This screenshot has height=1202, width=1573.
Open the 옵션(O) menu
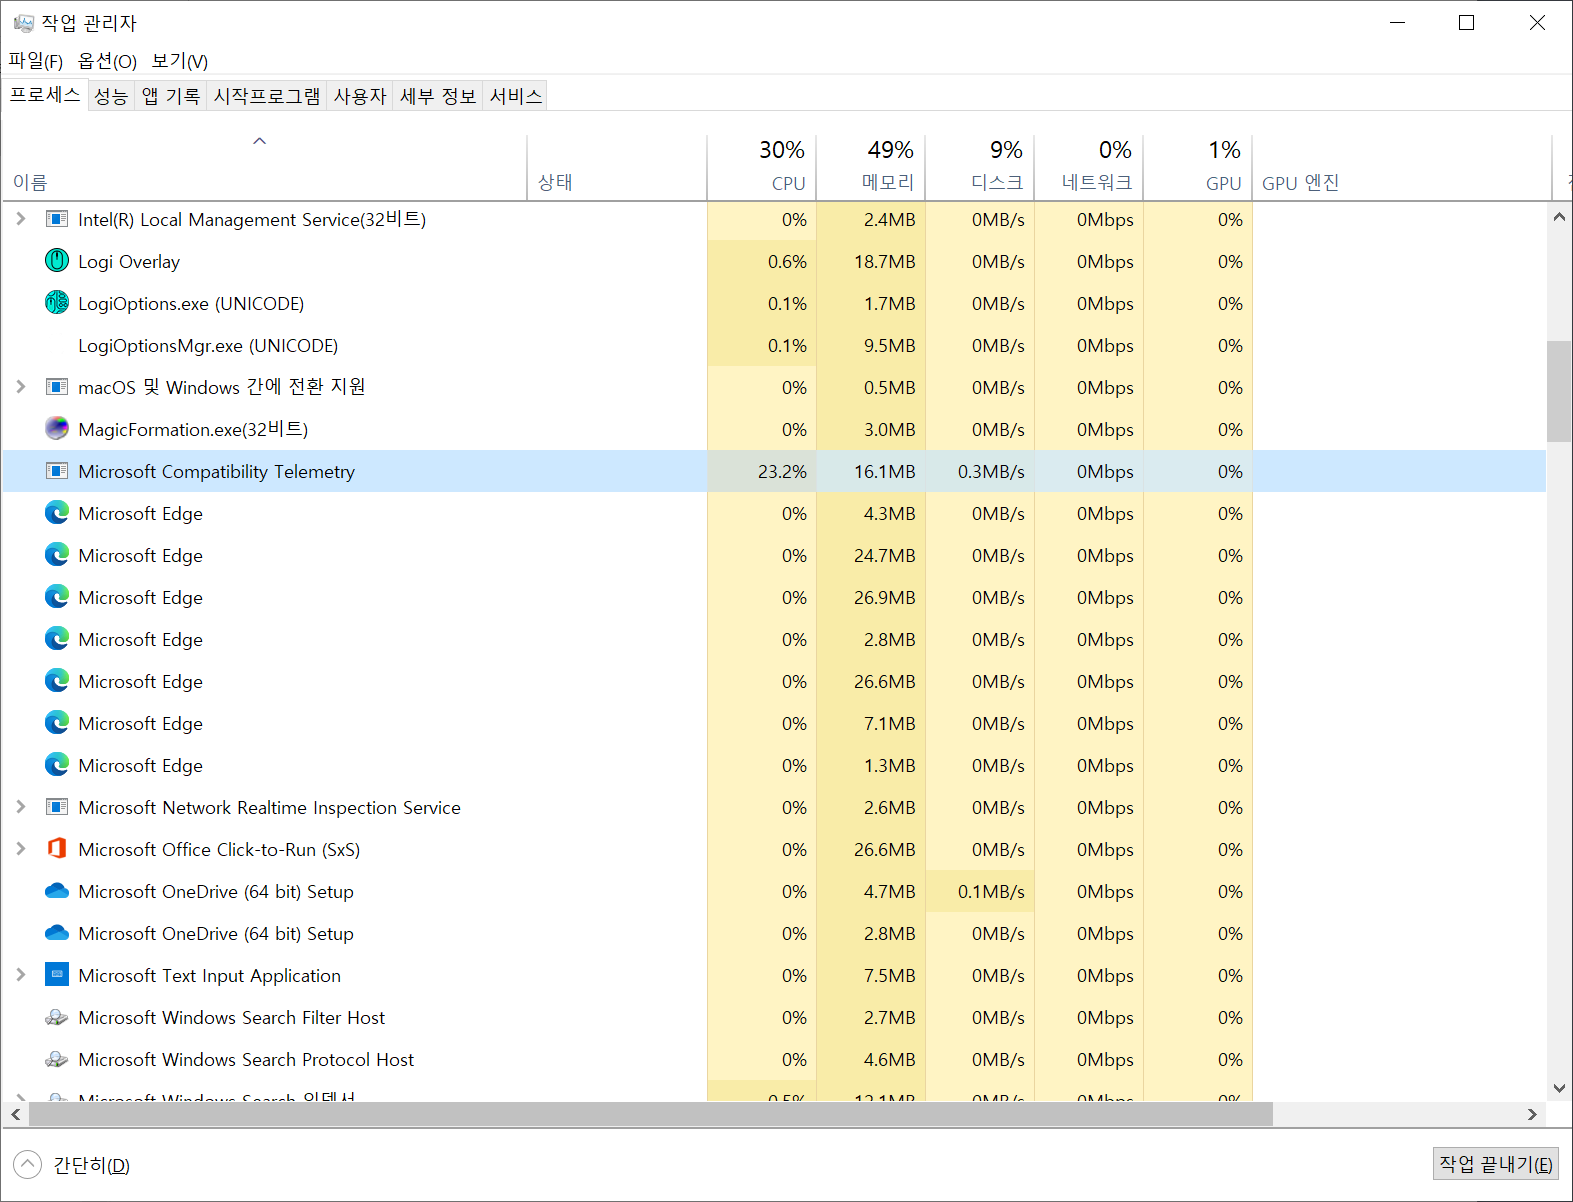coord(107,61)
